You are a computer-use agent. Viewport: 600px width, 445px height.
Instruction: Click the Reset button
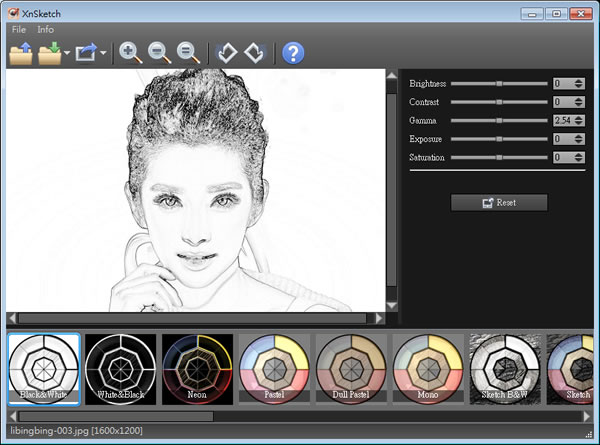tap(499, 203)
